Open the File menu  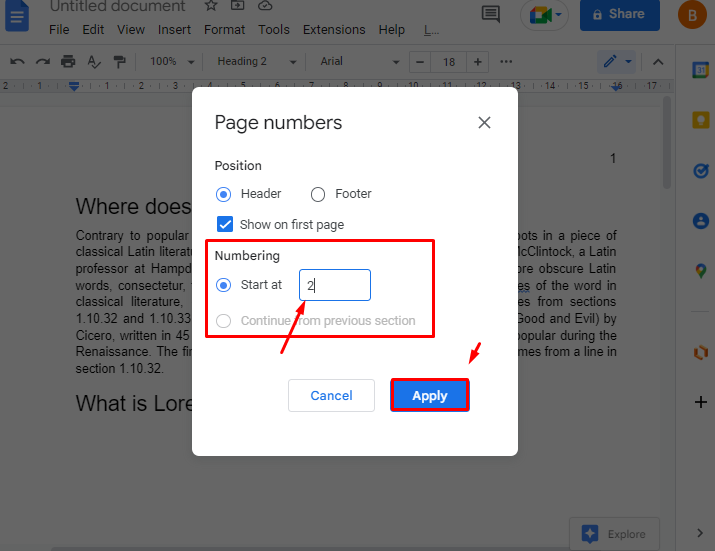pyautogui.click(x=59, y=30)
